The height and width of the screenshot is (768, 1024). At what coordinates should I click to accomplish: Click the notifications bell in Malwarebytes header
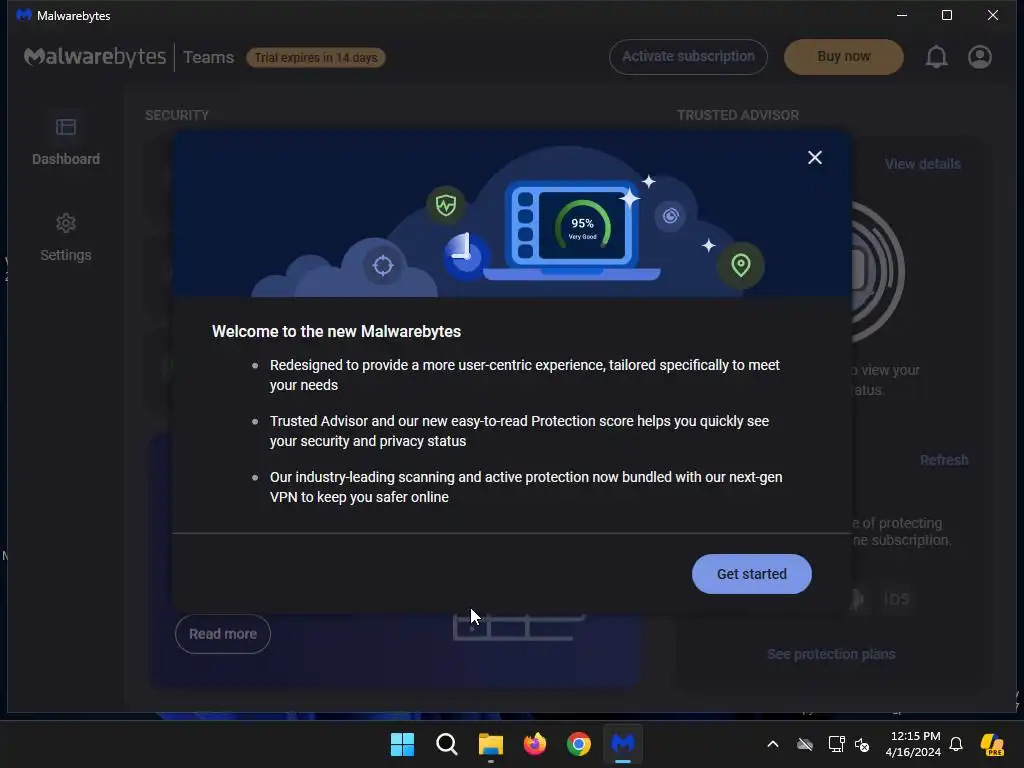pyautogui.click(x=936, y=57)
